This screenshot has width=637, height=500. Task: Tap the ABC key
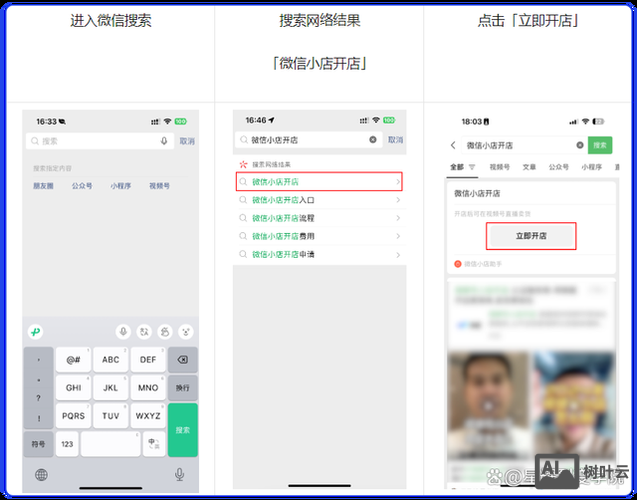click(110, 359)
